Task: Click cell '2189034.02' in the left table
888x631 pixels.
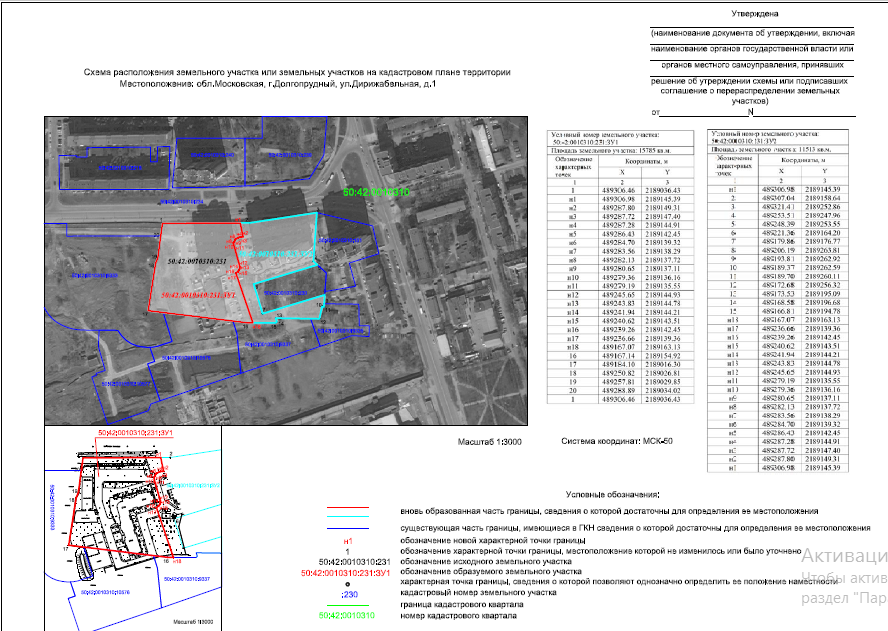Action: coord(663,391)
